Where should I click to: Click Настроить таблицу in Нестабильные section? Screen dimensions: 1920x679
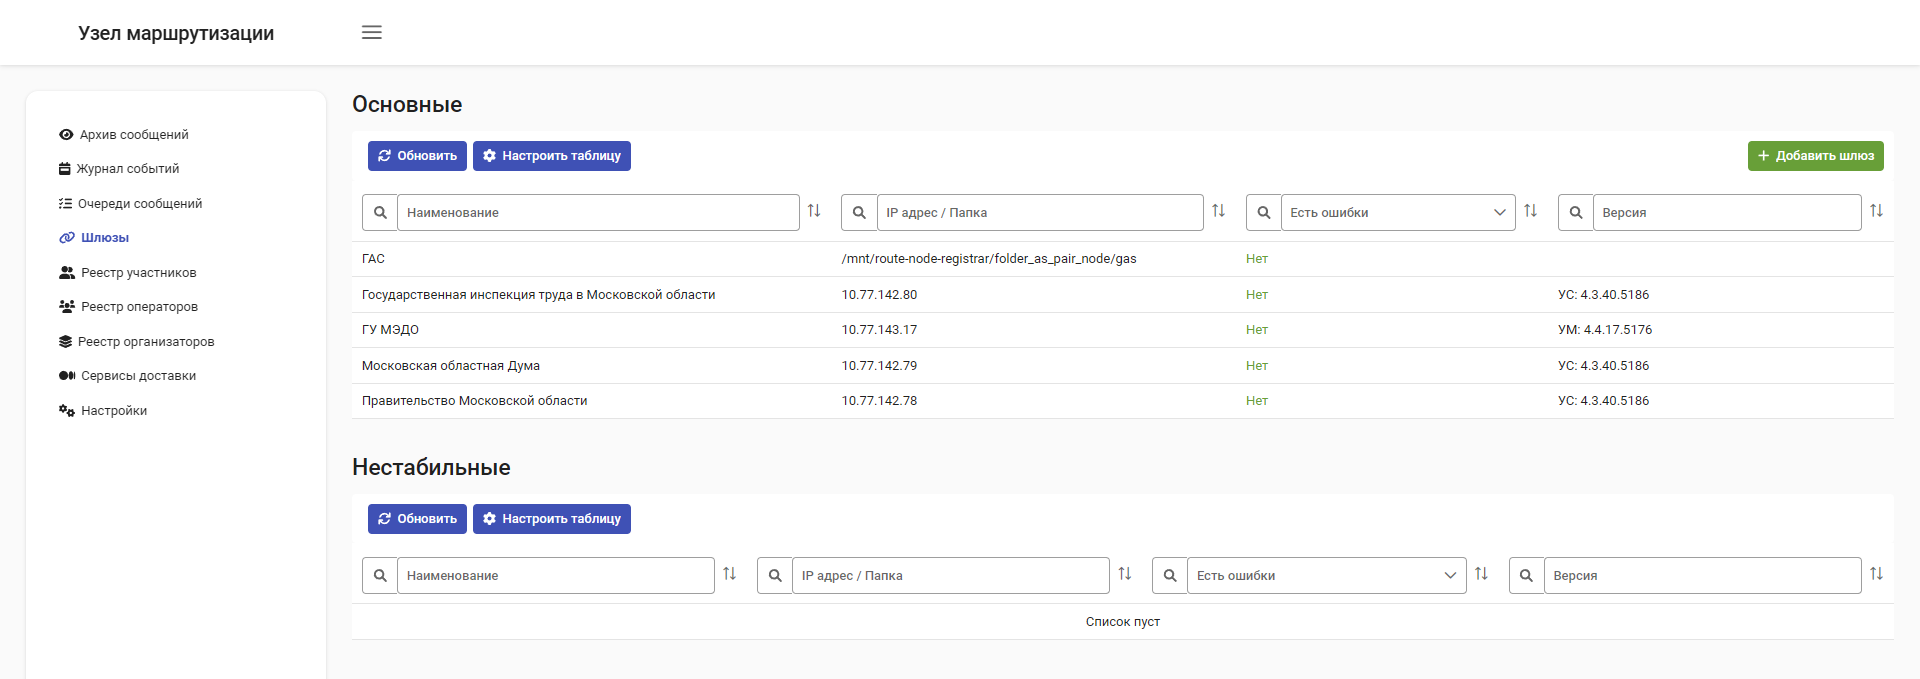tap(551, 519)
